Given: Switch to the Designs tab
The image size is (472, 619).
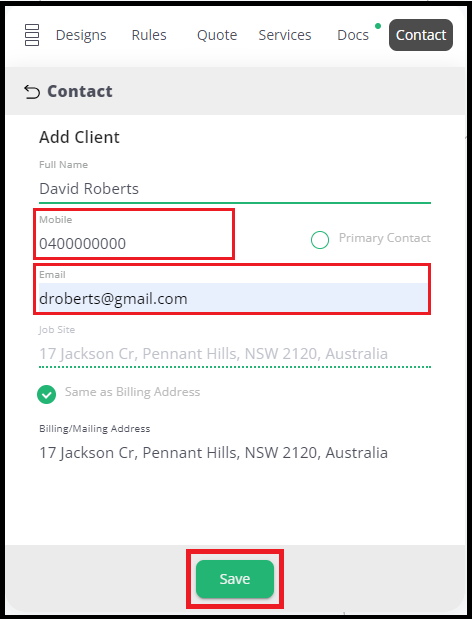Looking at the screenshot, I should (x=81, y=35).
